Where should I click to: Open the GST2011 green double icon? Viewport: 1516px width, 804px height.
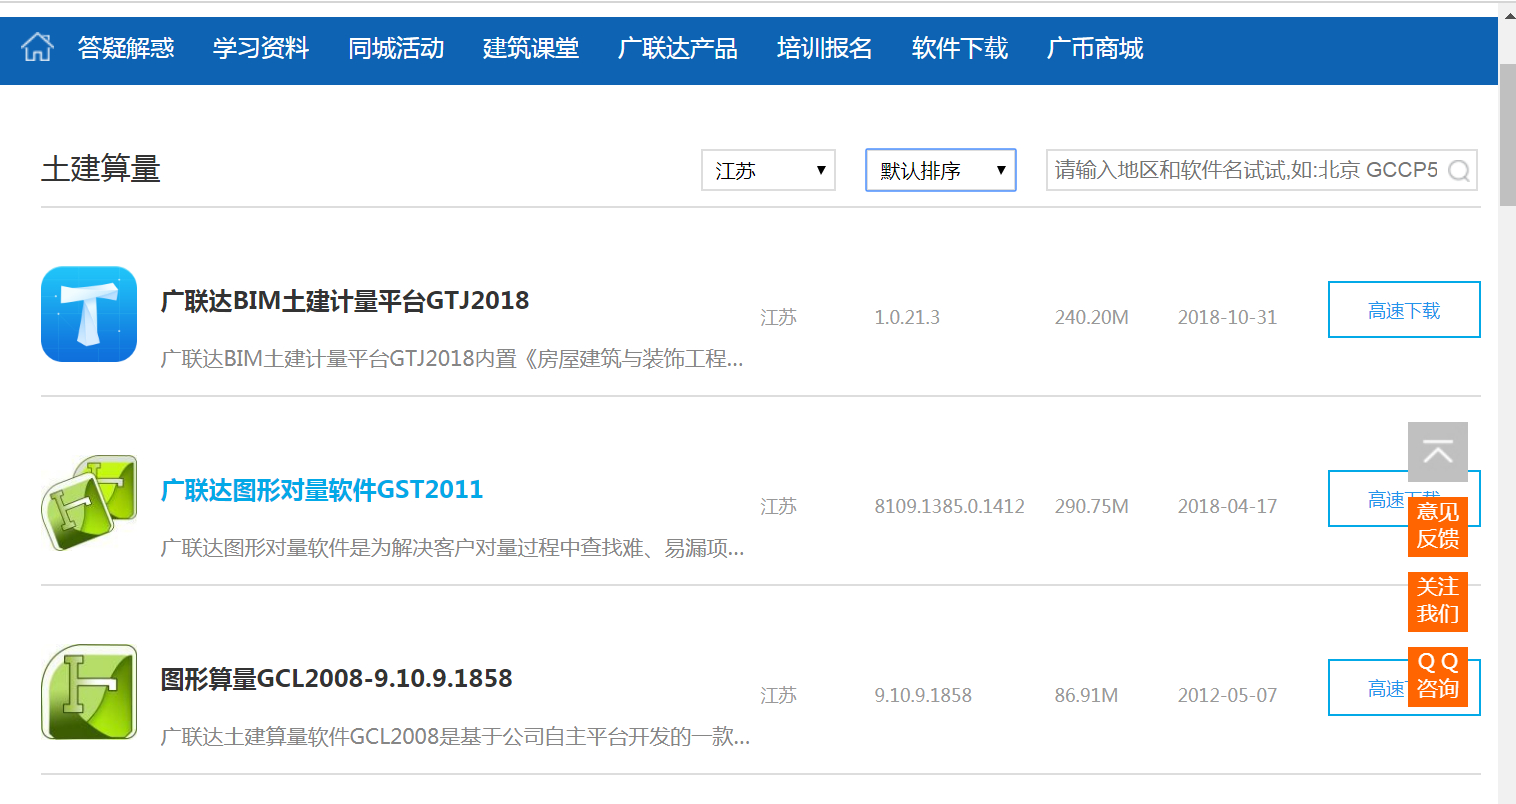click(x=89, y=503)
